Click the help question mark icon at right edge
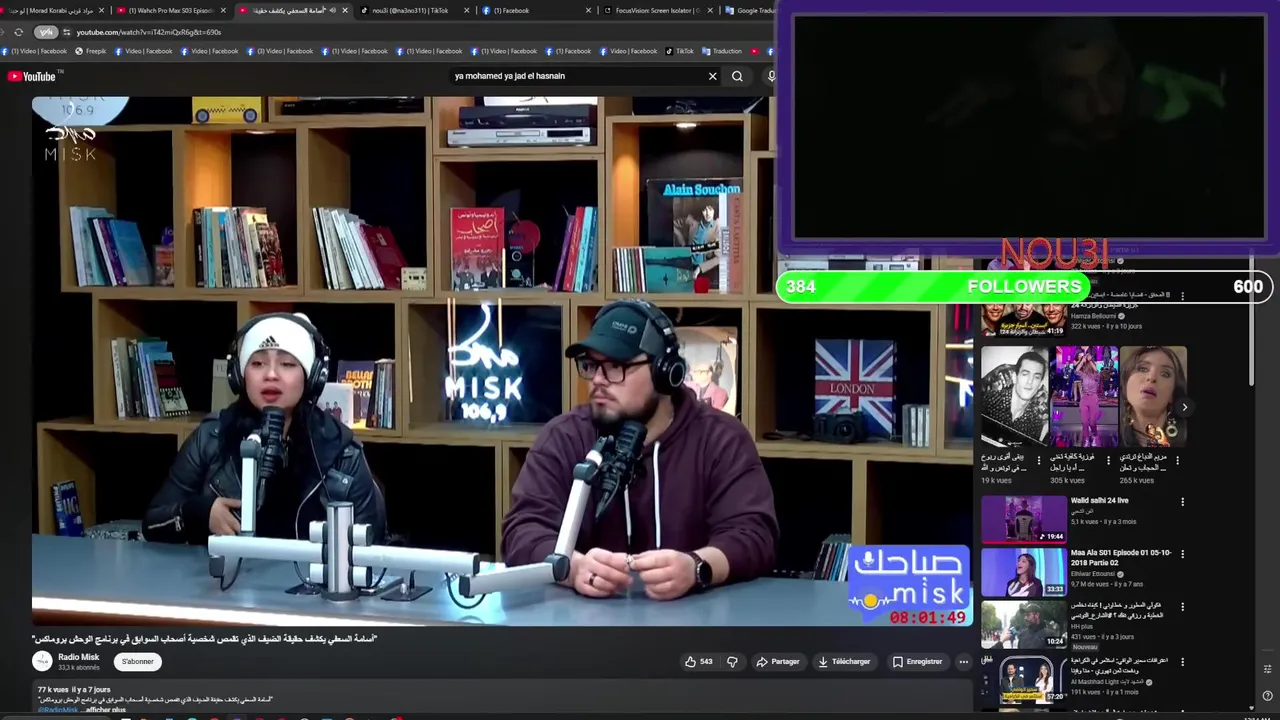The width and height of the screenshot is (1280, 720). tap(1267, 696)
